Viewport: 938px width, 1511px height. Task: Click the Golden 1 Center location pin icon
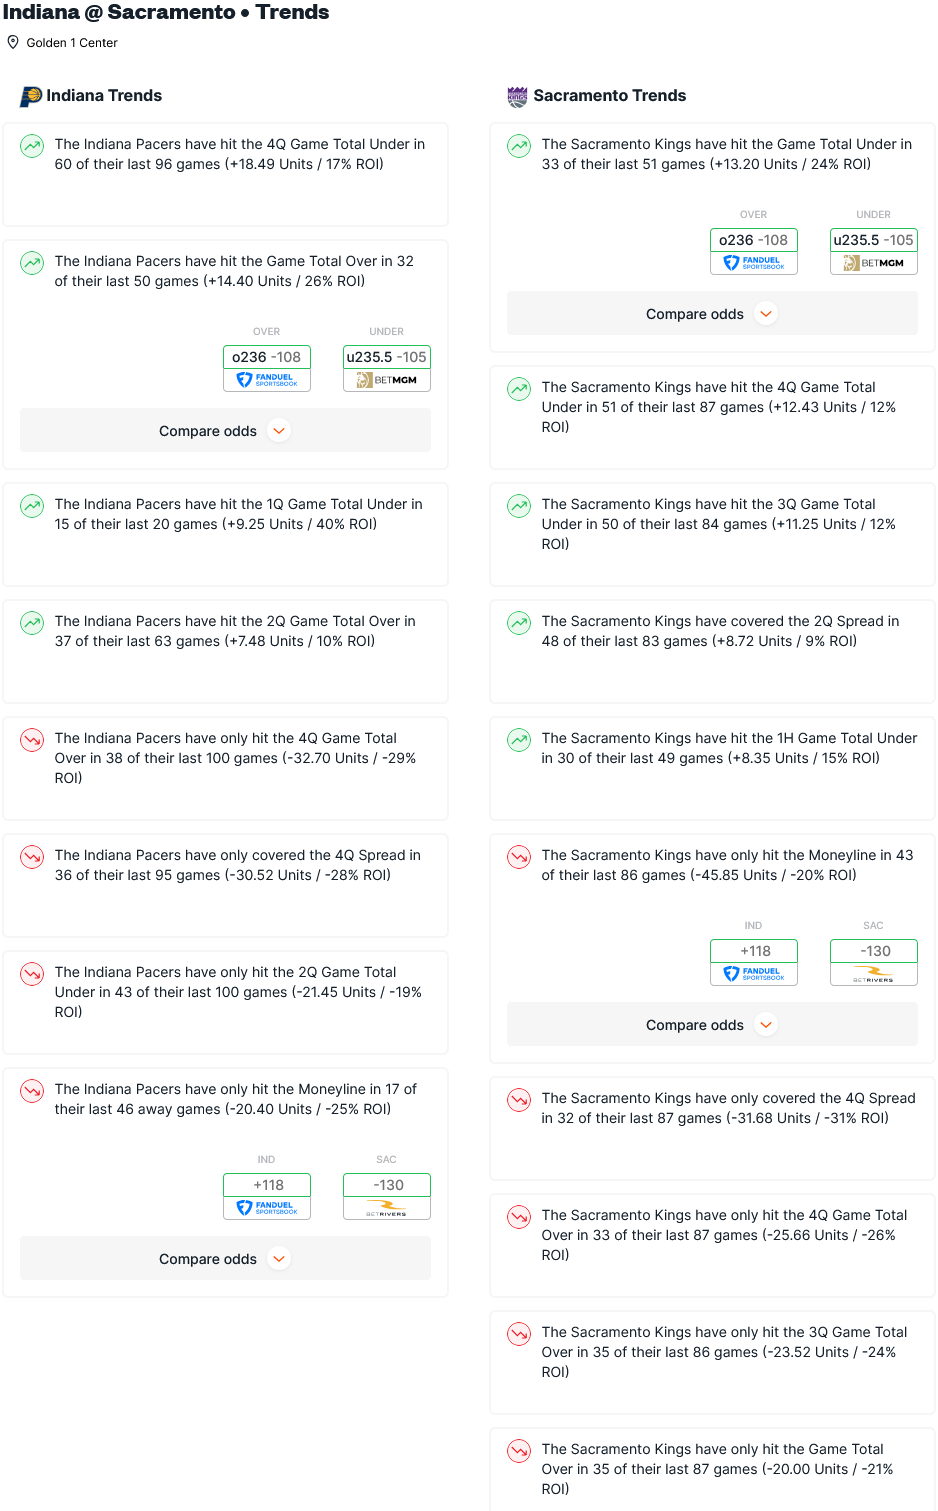tap(13, 42)
